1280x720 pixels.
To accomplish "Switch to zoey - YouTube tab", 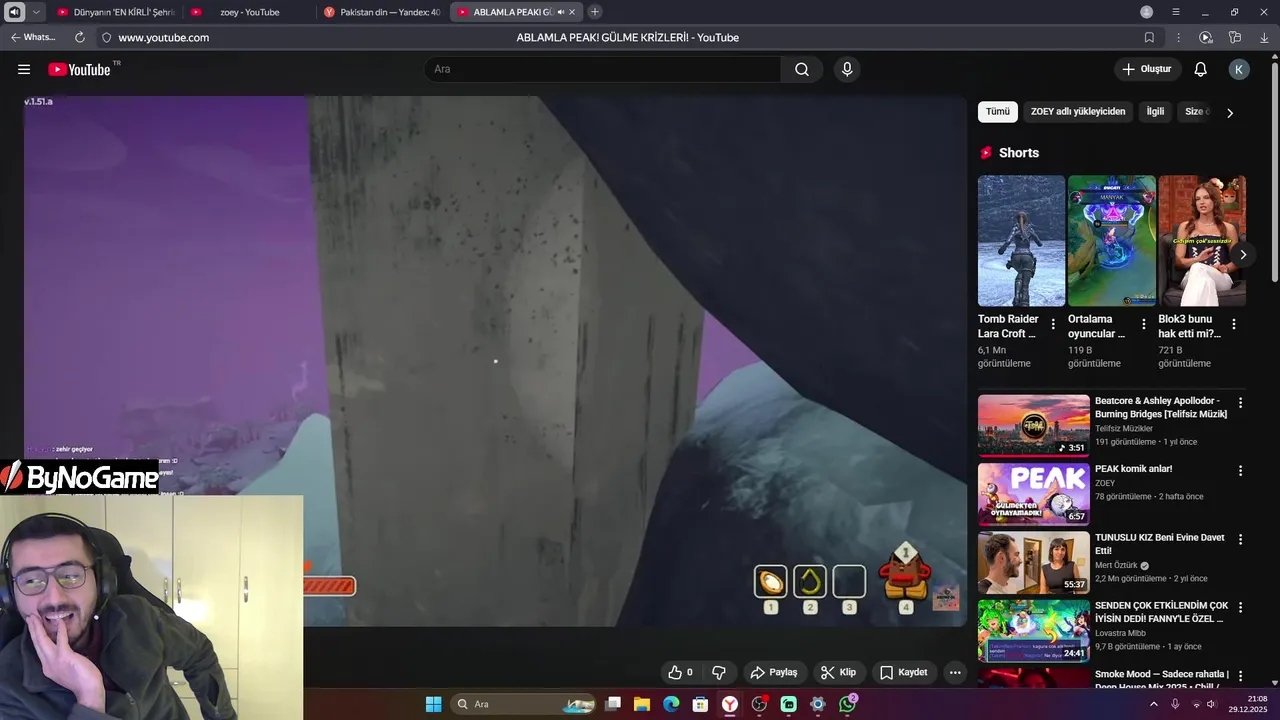I will point(249,12).
